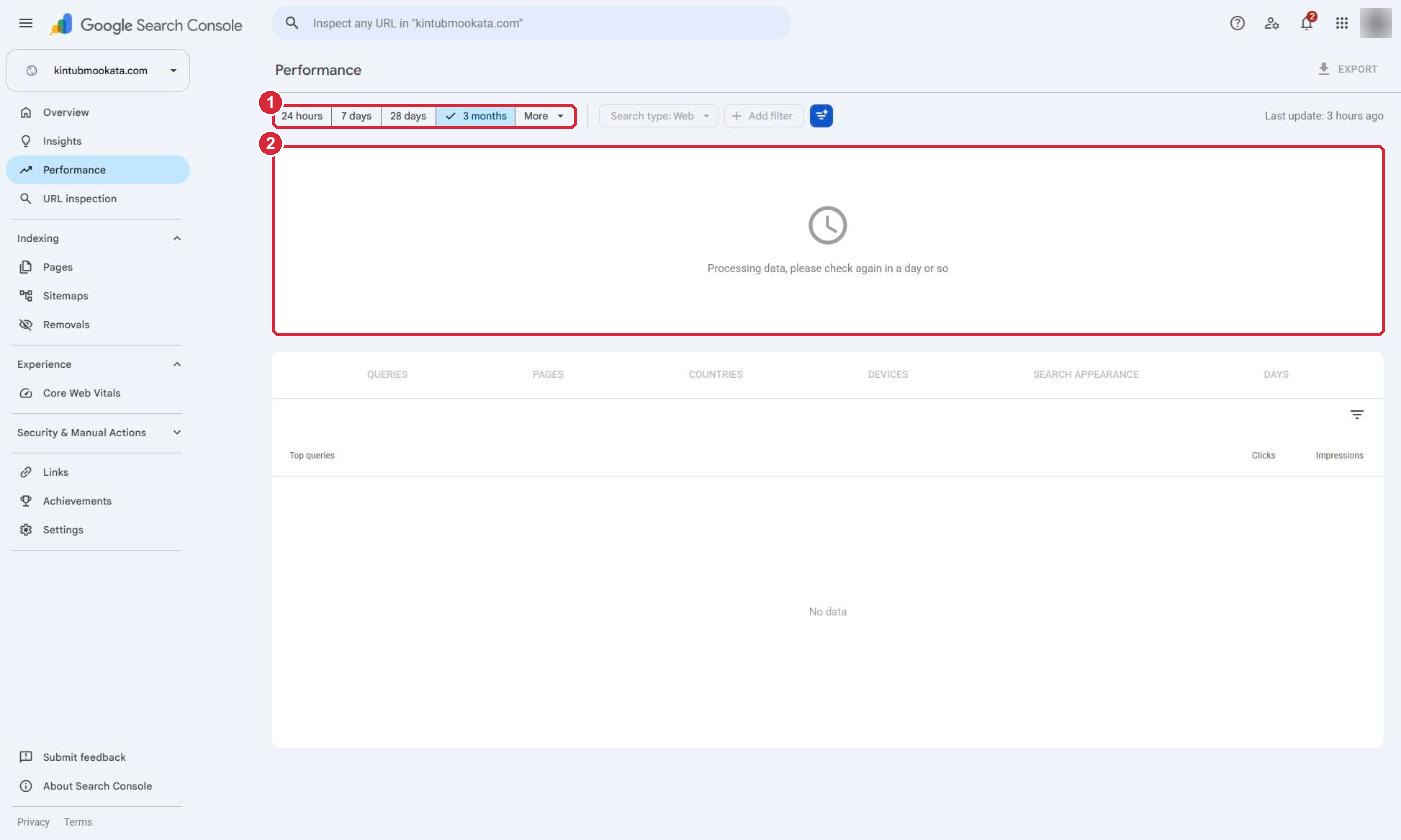1401x840 pixels.
Task: Open the Help icon
Action: pos(1237,23)
